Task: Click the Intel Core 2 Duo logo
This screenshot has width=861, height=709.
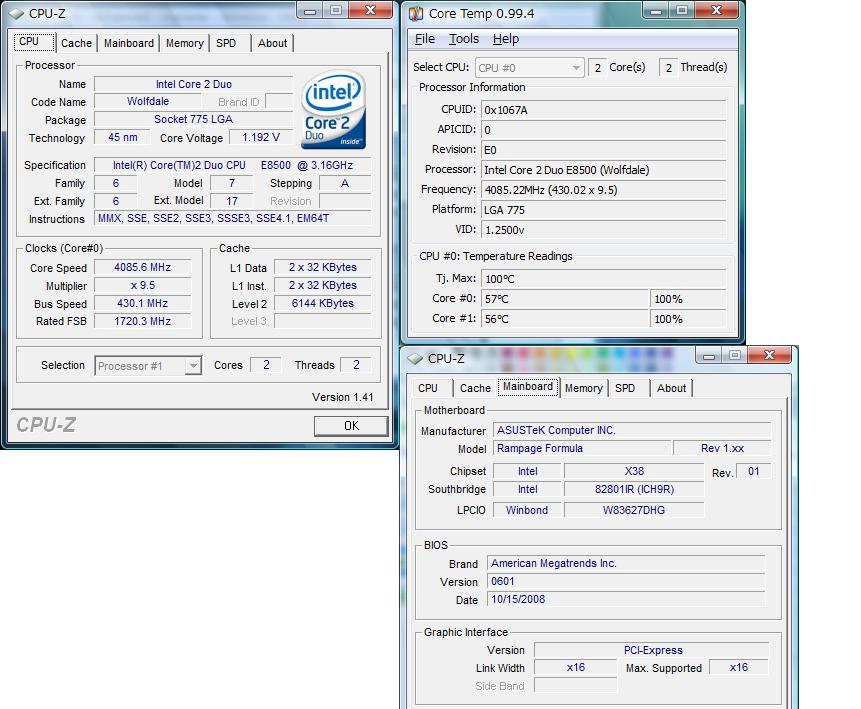Action: (333, 109)
